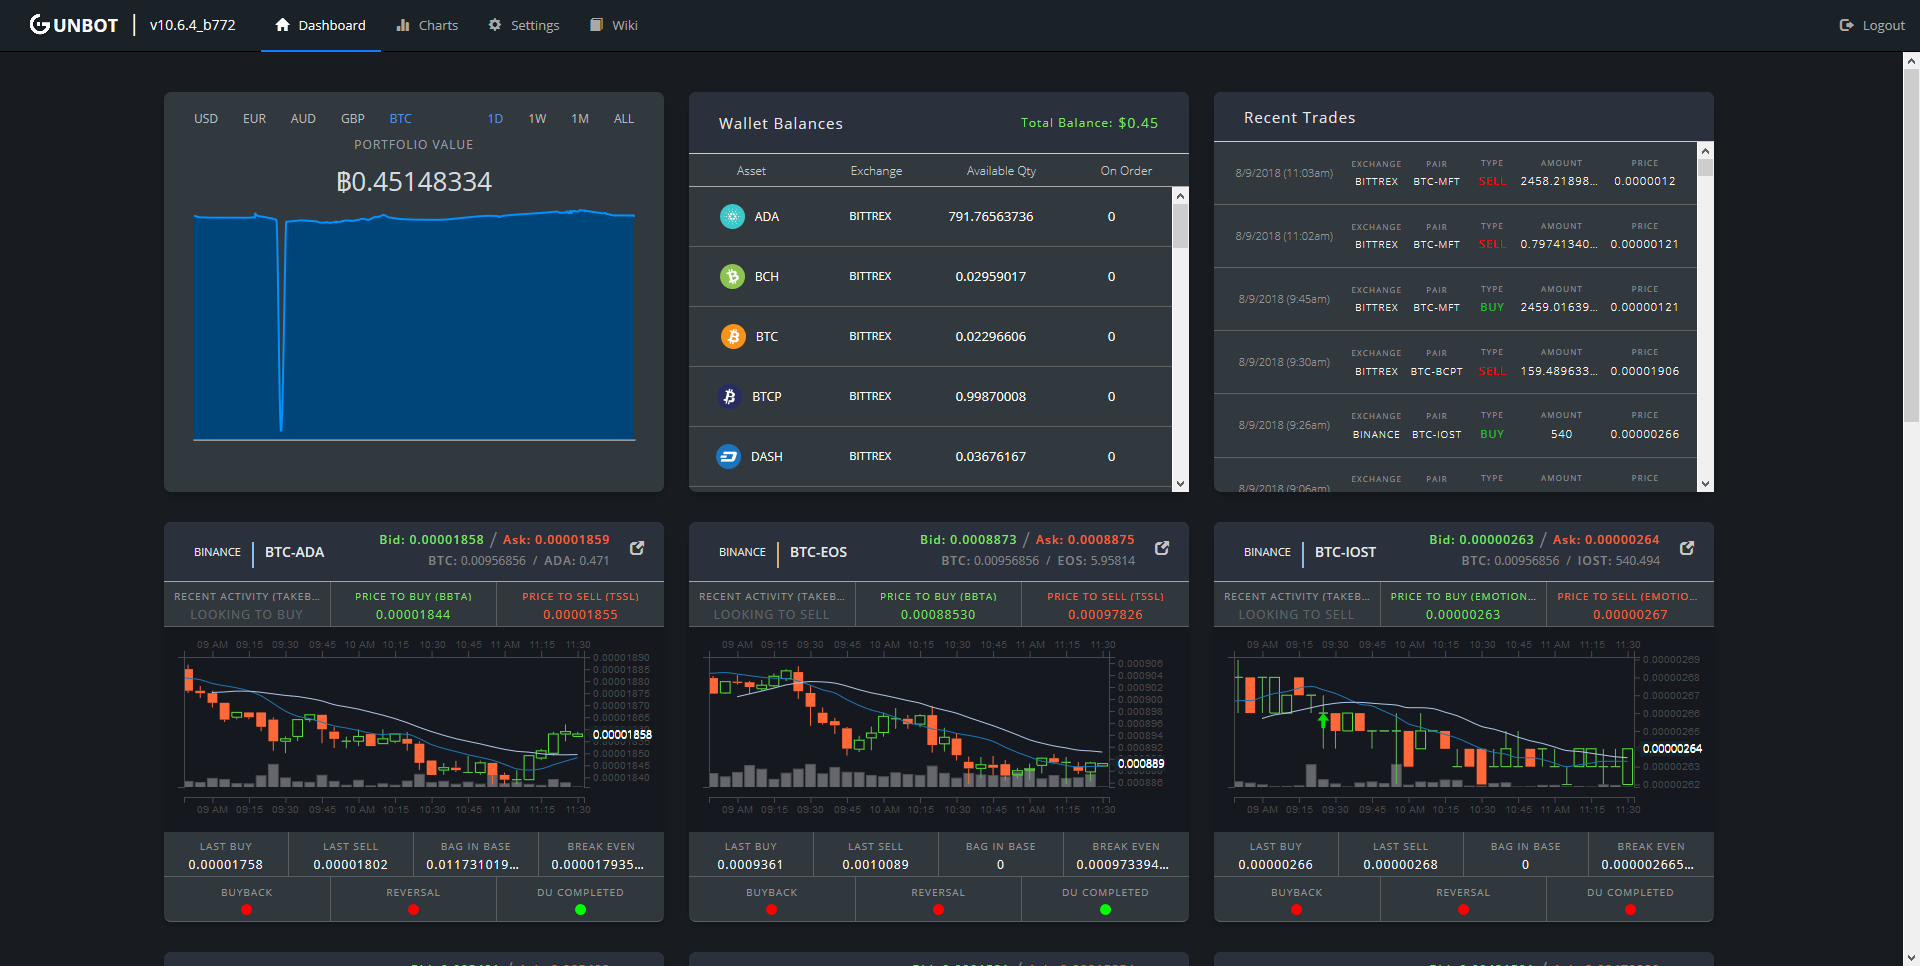Click BTC-ADA Buyback red indicator

[x=247, y=910]
